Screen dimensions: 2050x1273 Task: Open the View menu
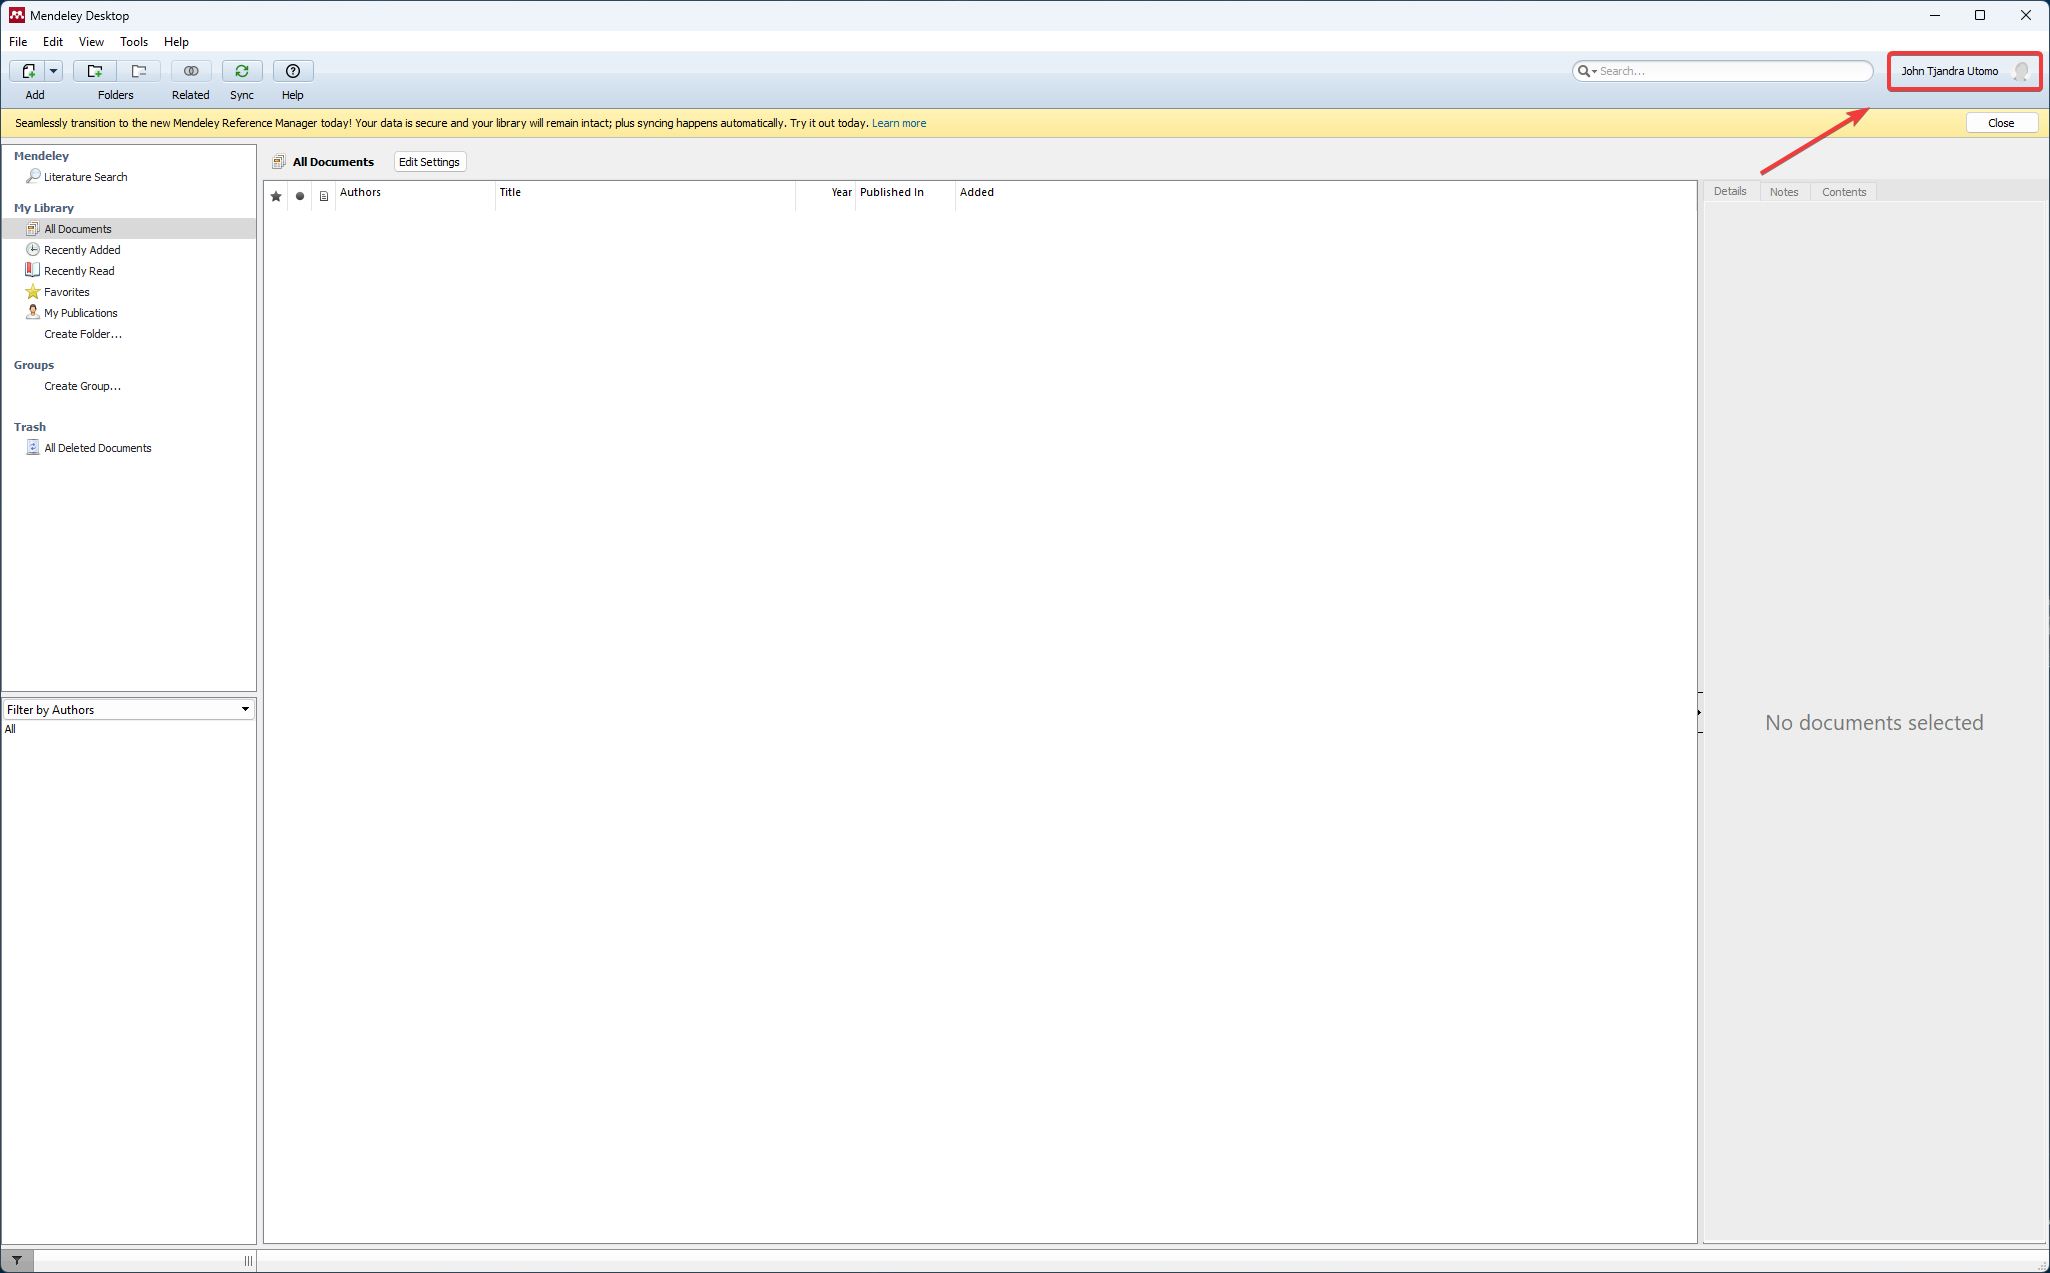[x=91, y=42]
